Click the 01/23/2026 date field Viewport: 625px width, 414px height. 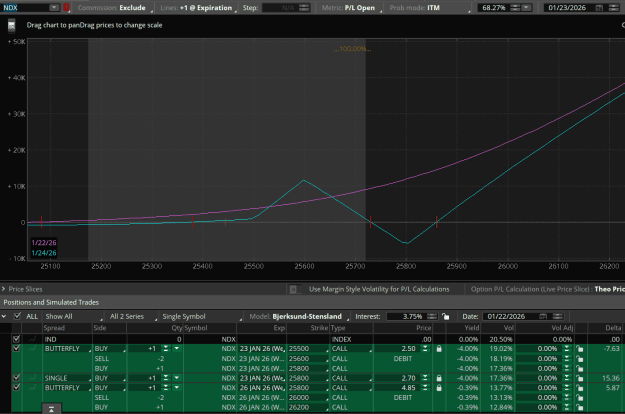coord(567,8)
